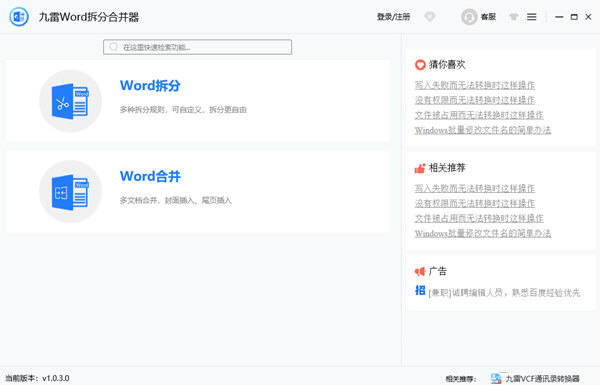
Task: Click the VIP diamond icon in the title bar
Action: coord(430,17)
